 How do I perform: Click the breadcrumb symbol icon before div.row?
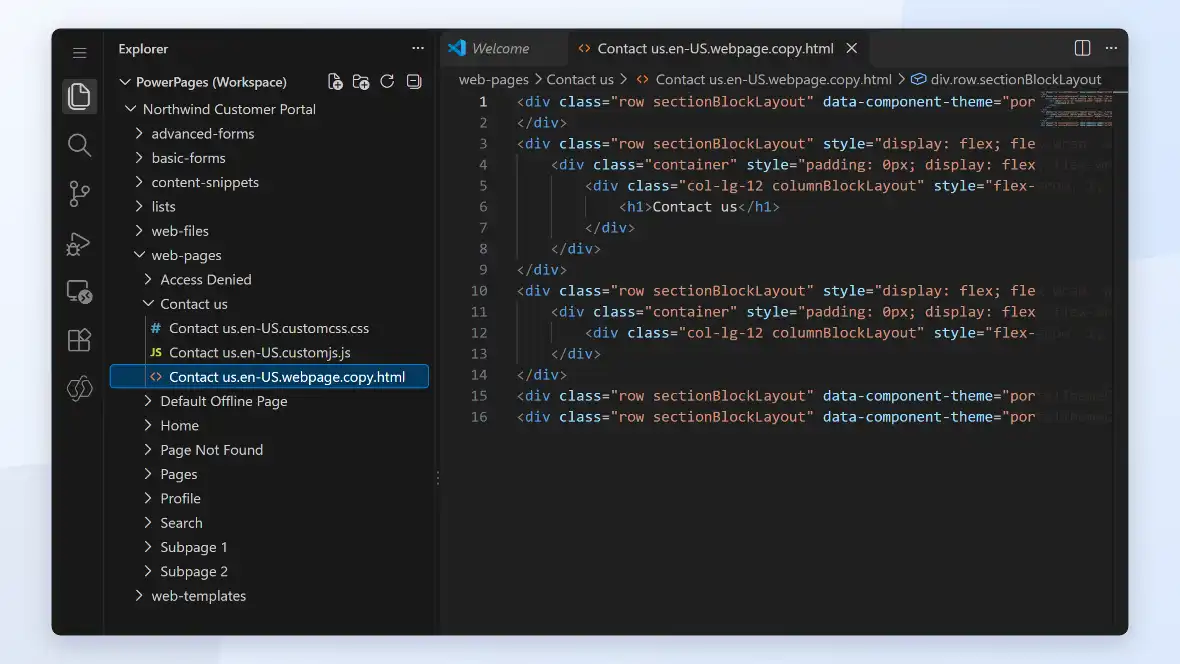click(918, 79)
